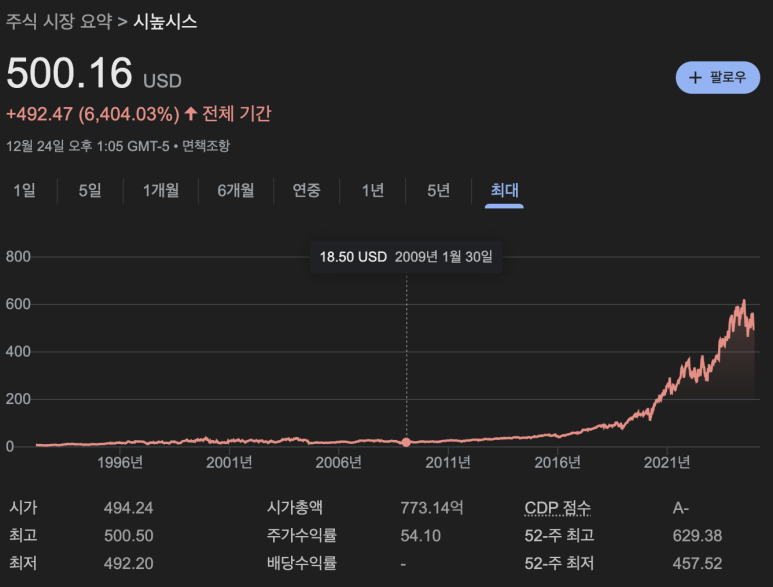Screen dimensions: 773x587
Task: Click the 팔로우 follow button
Action: 717,77
